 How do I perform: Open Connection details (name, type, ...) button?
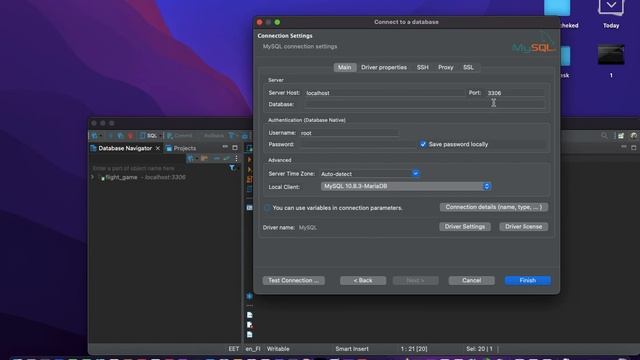(x=494, y=207)
